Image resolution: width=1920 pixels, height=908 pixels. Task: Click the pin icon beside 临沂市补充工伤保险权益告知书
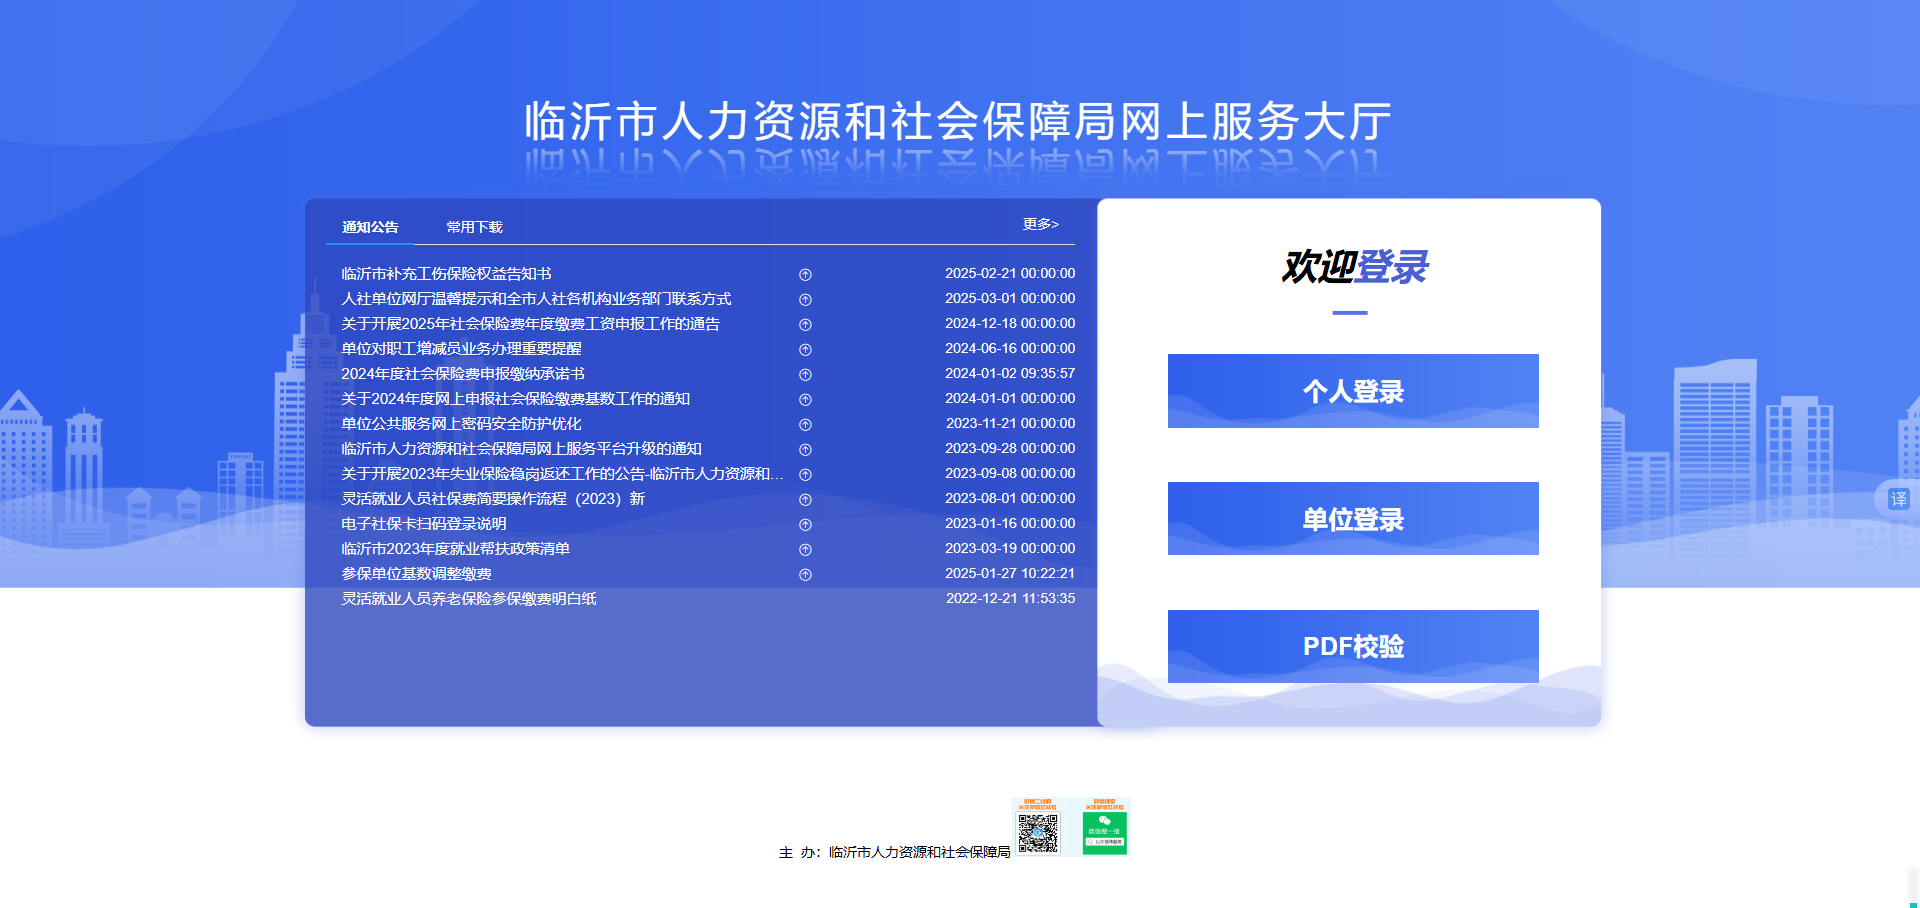[x=805, y=275]
